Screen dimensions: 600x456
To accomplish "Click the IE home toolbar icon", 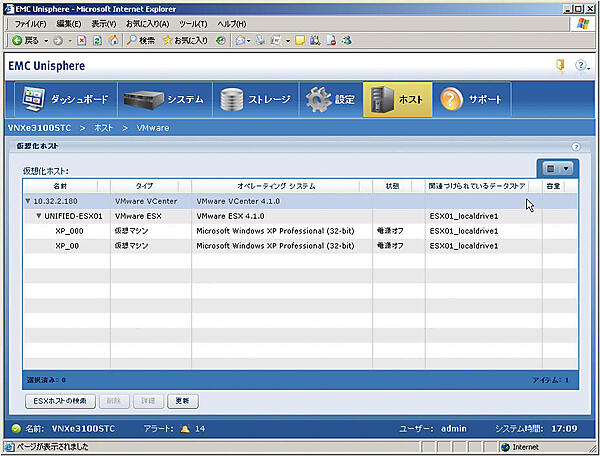I will click(x=112, y=41).
